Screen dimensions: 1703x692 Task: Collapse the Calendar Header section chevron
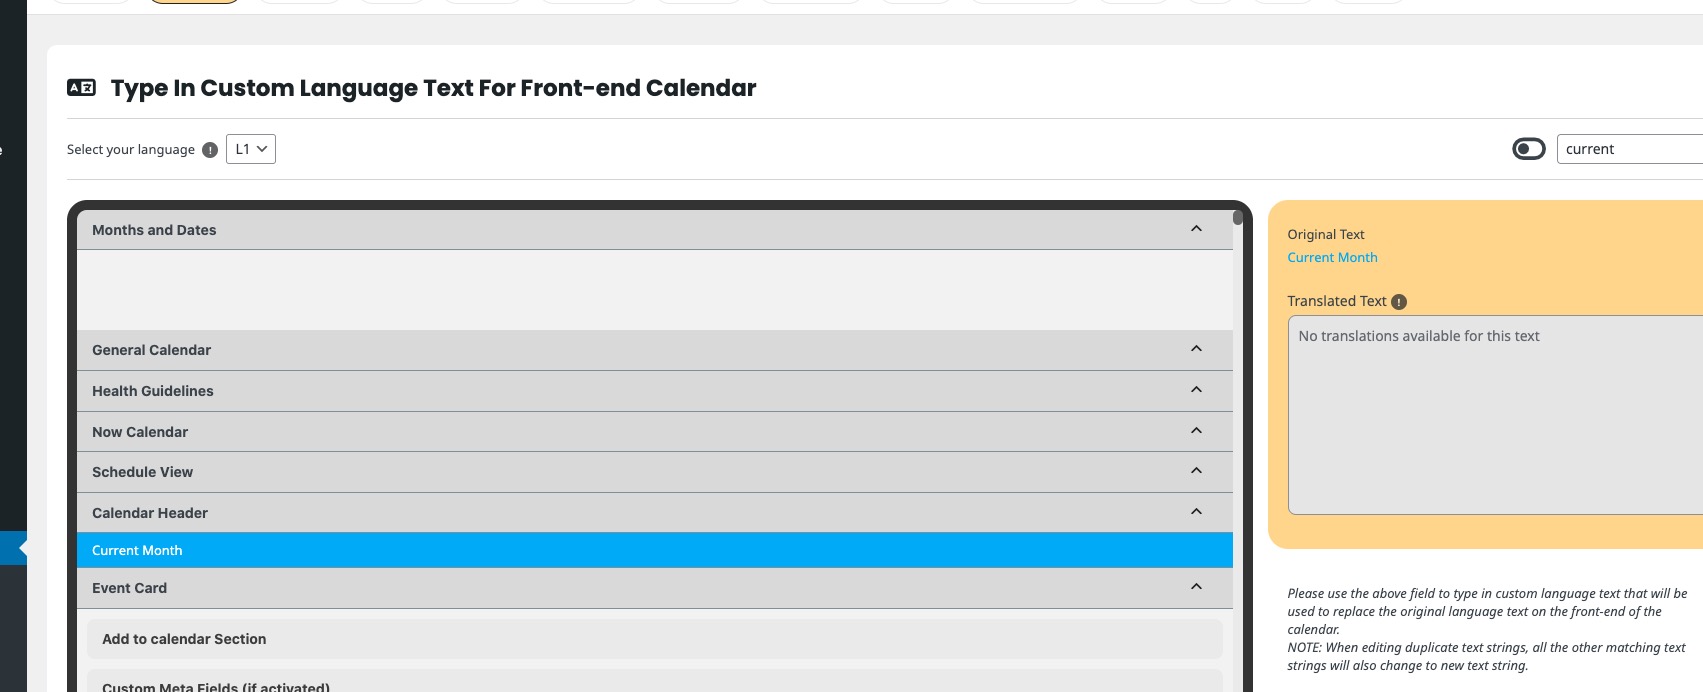pos(1196,512)
